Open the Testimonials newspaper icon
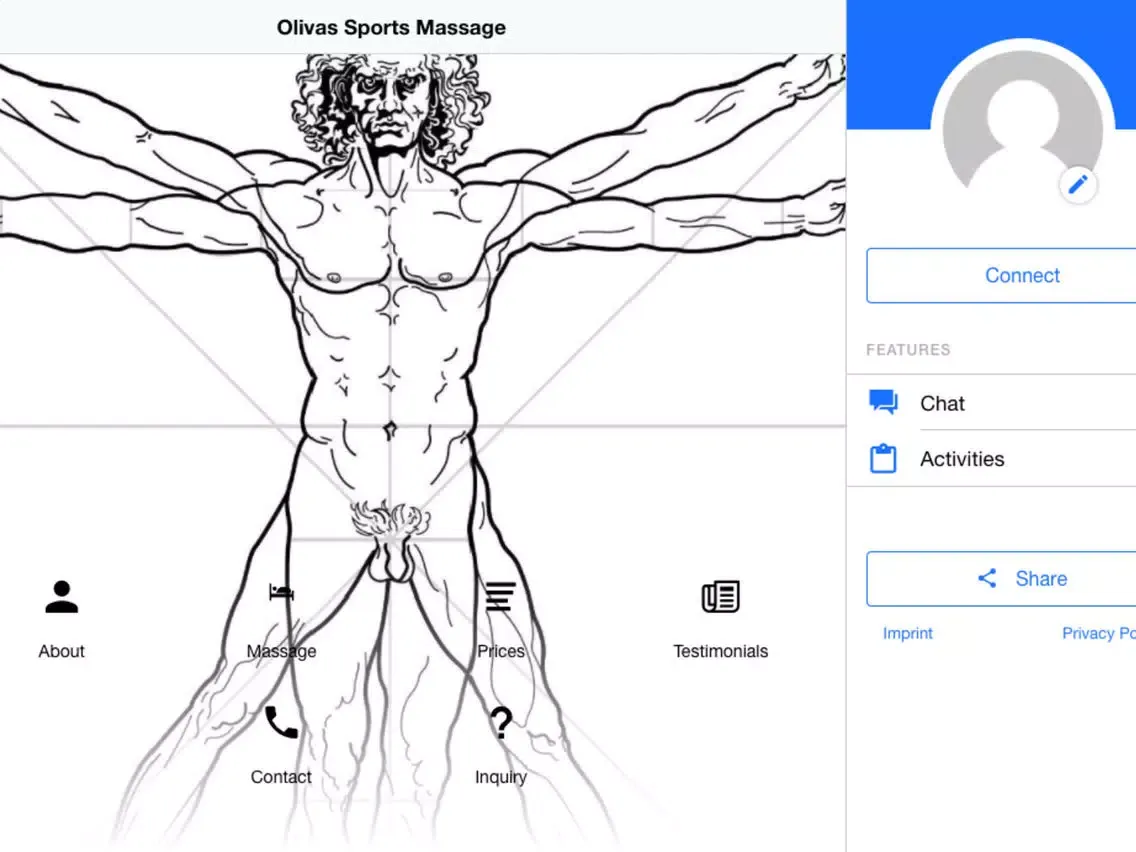This screenshot has height=852, width=1136. [x=720, y=597]
